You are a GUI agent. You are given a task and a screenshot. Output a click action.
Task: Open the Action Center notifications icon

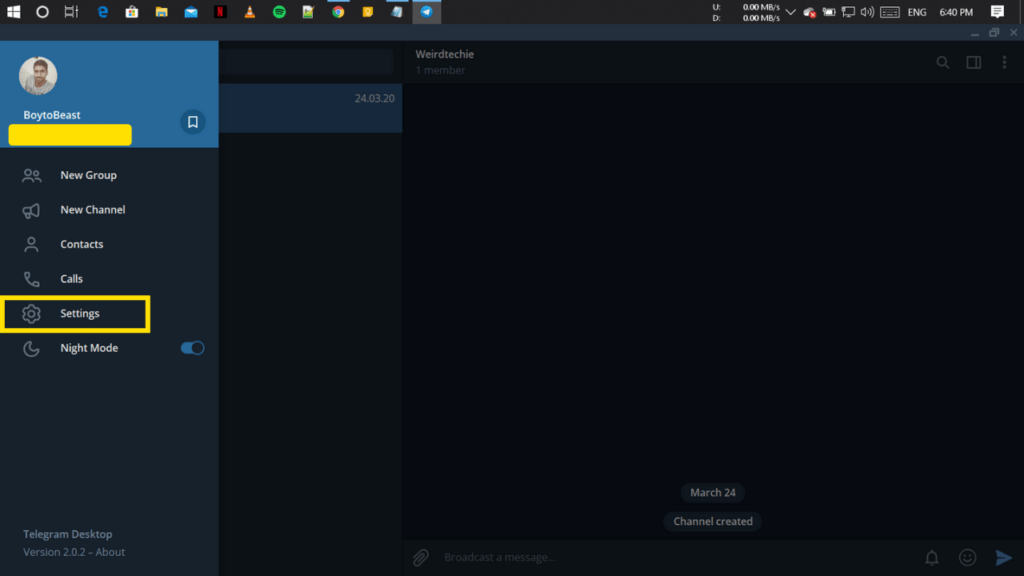pyautogui.click(x=997, y=12)
